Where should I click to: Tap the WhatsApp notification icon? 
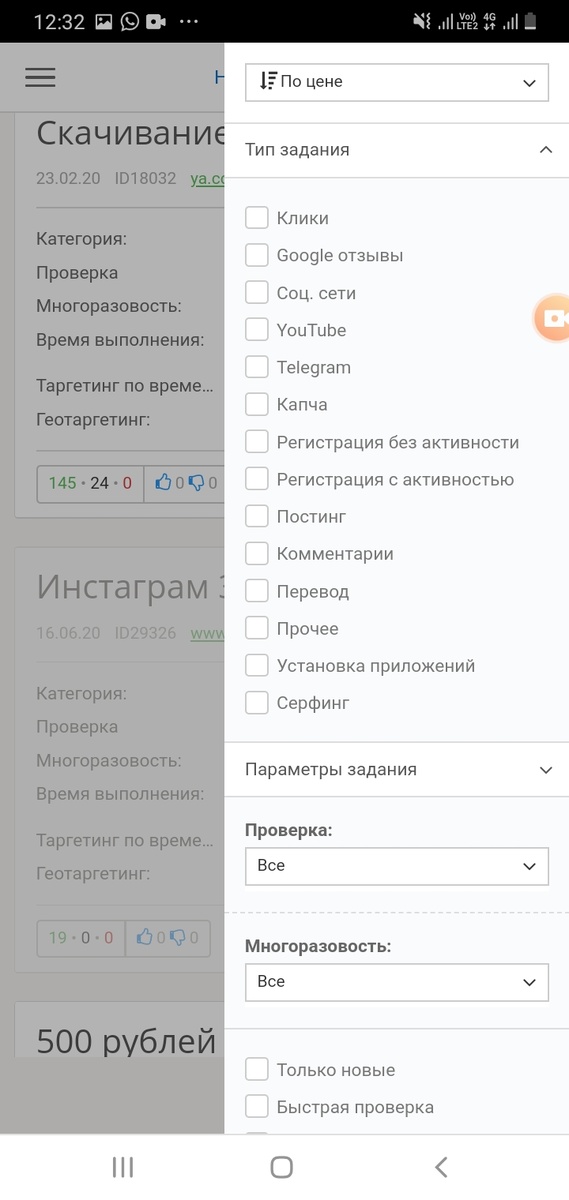[129, 21]
